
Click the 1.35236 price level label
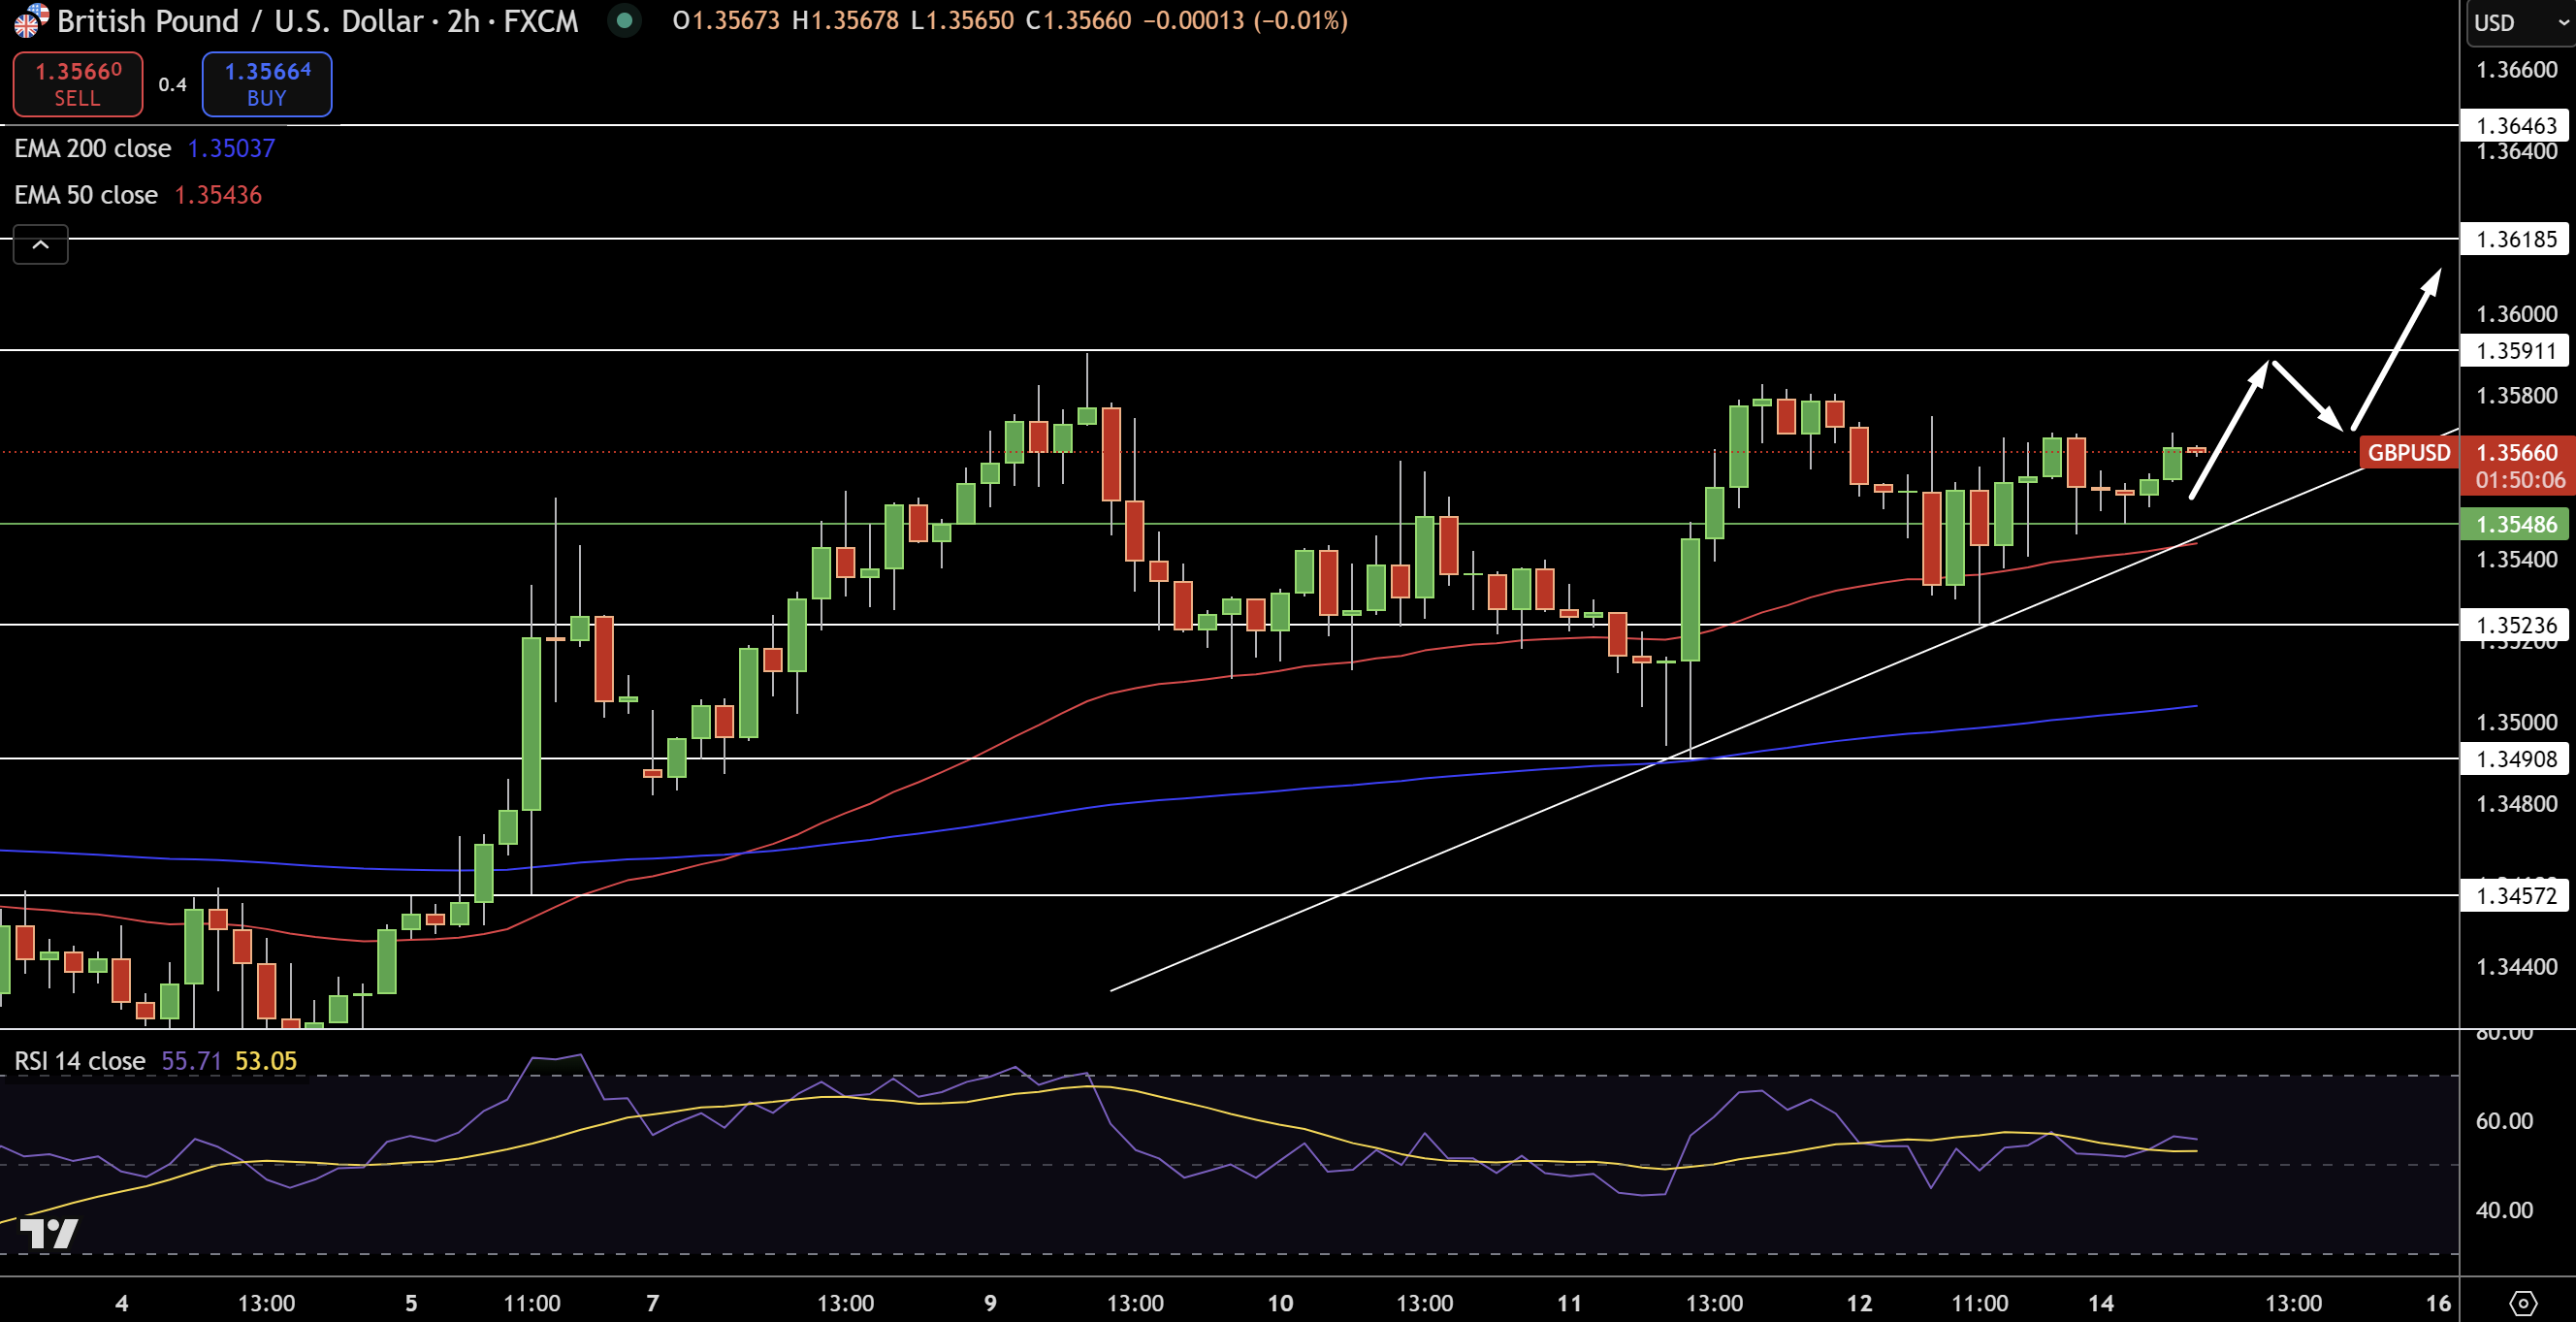(2516, 625)
